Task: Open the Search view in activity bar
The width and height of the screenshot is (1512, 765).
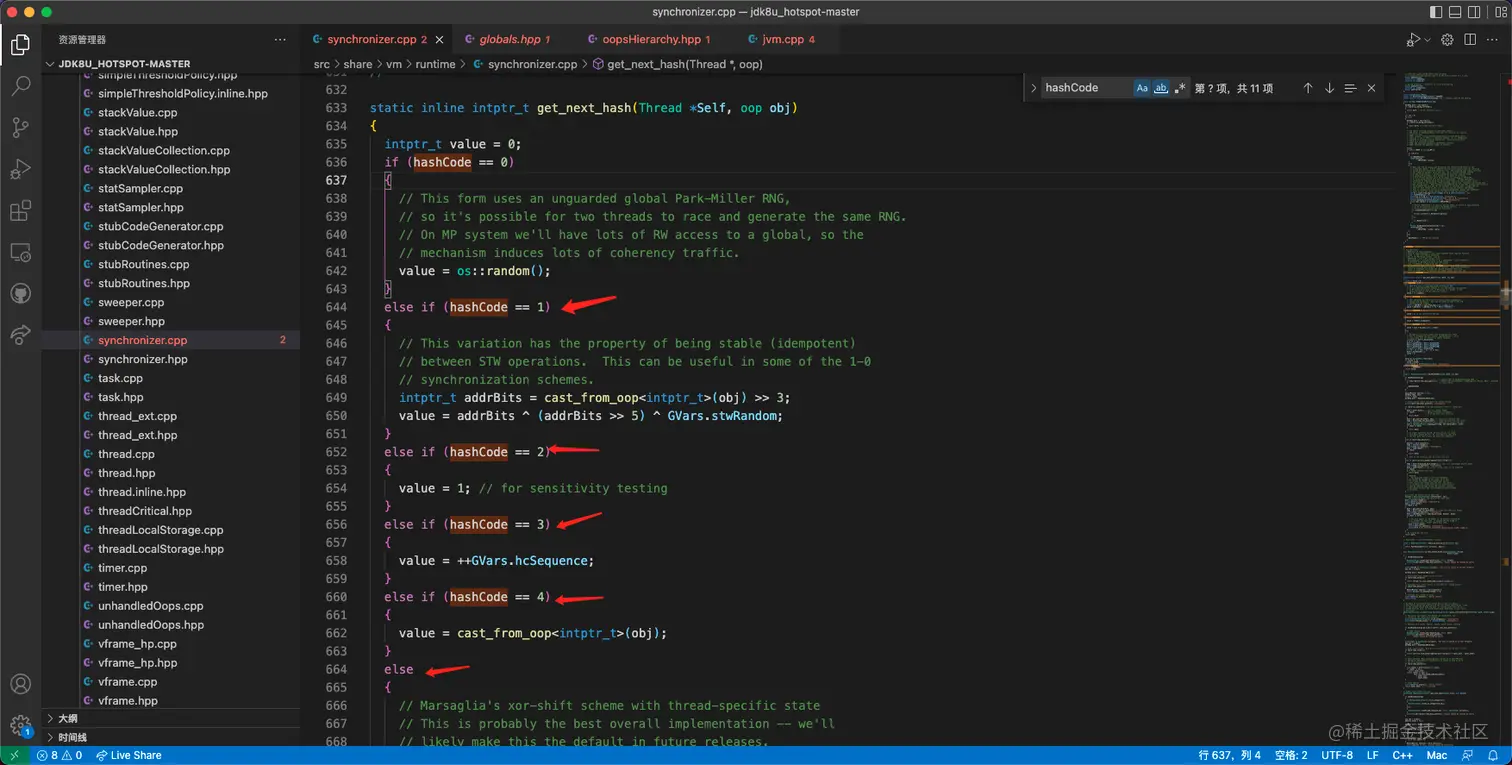Action: pyautogui.click(x=20, y=86)
